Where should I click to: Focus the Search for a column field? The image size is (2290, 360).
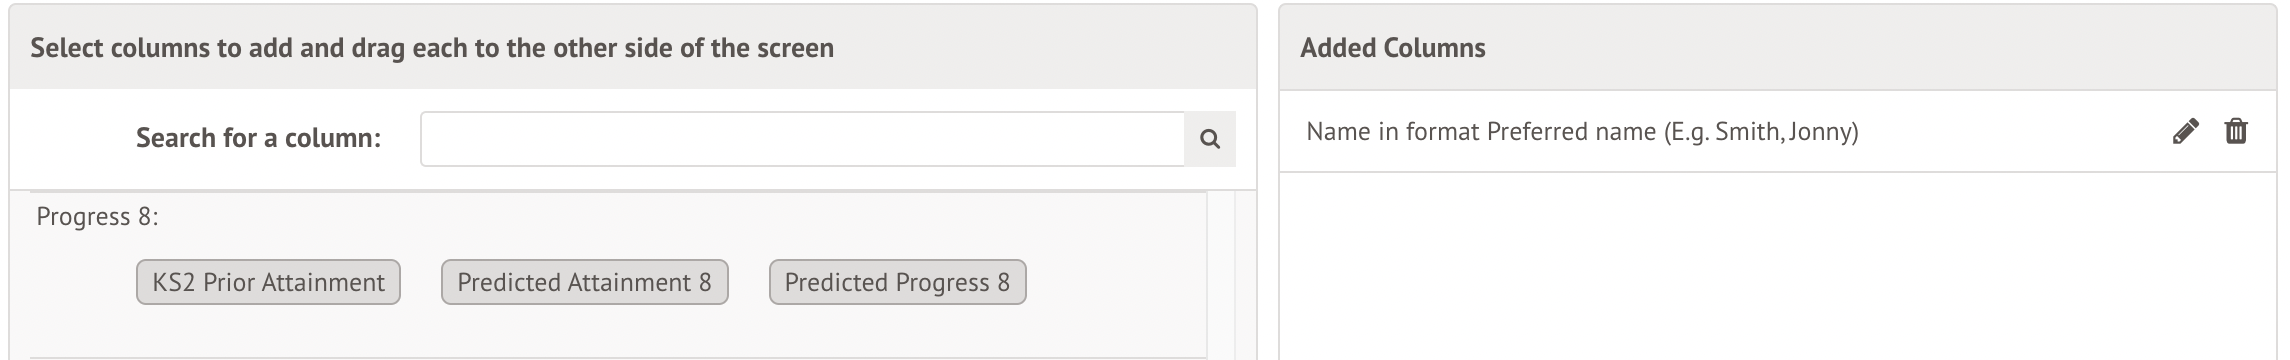(802, 139)
